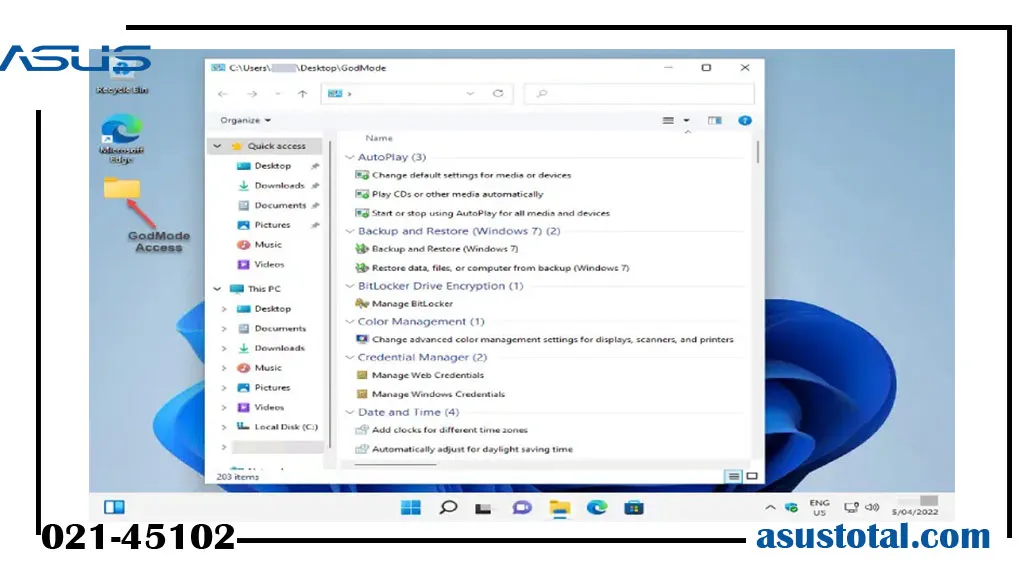This screenshot has height=575, width=1024.
Task: Select Pictures under This PC
Action: click(272, 387)
